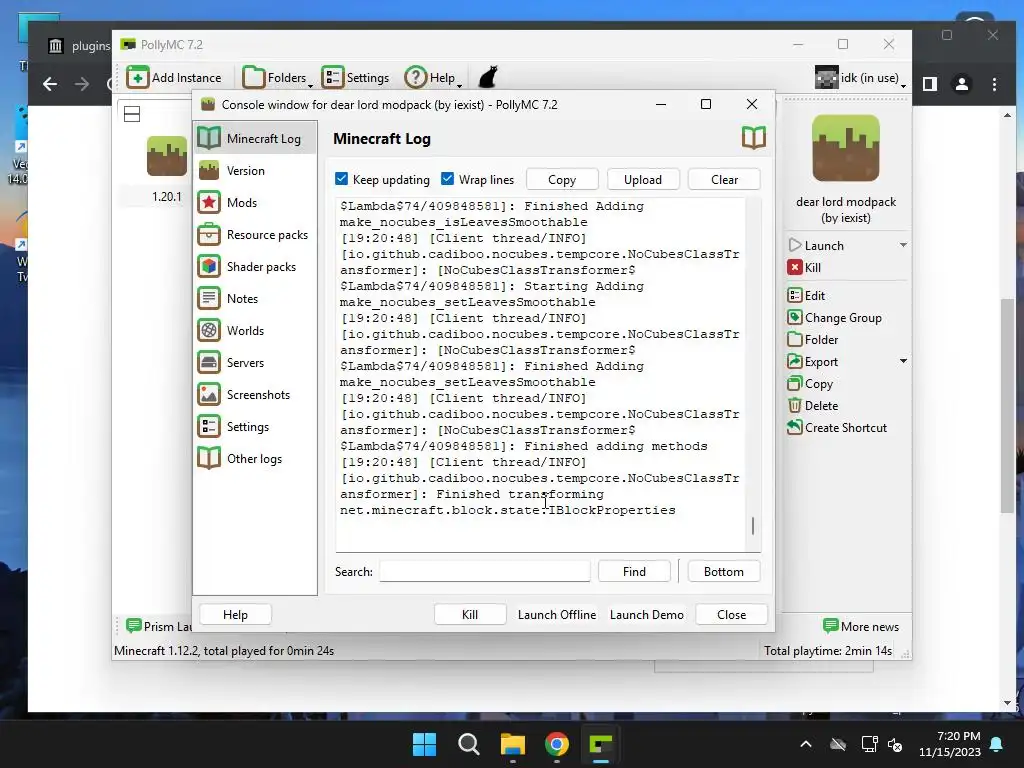
Task: Click the console window Close button
Action: click(x=731, y=615)
